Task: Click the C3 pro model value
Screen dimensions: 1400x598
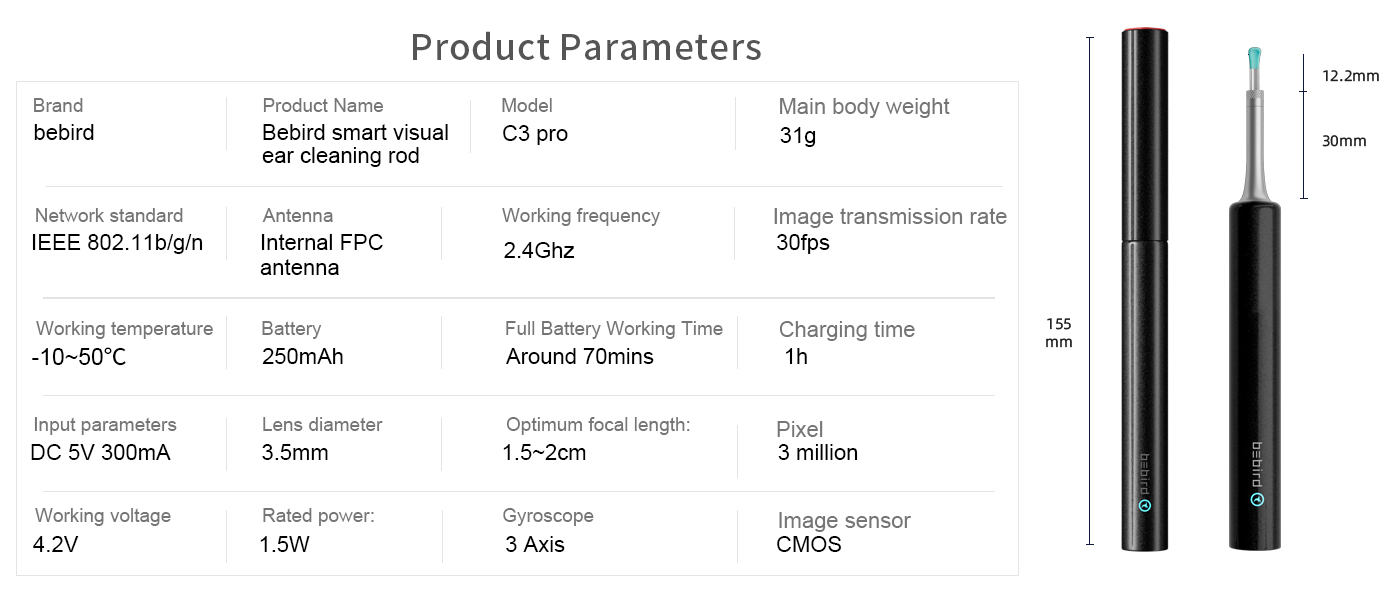Action: (535, 134)
